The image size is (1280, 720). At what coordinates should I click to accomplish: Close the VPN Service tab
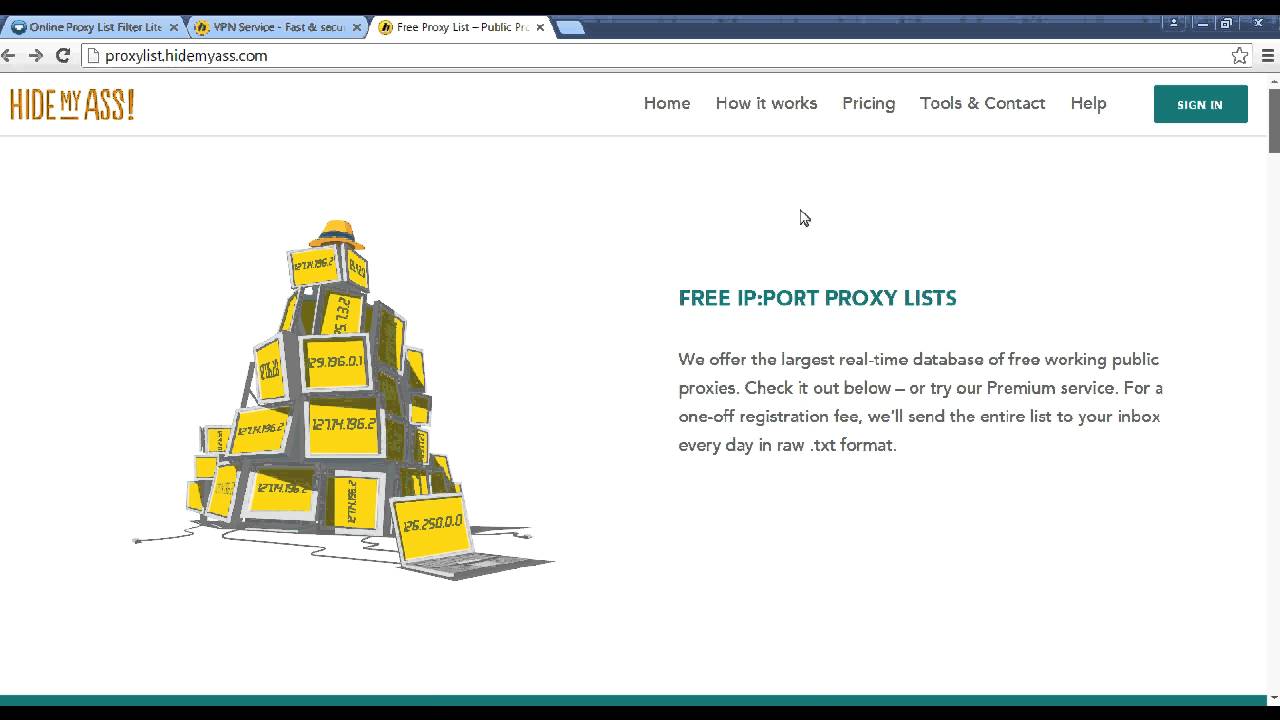click(357, 28)
